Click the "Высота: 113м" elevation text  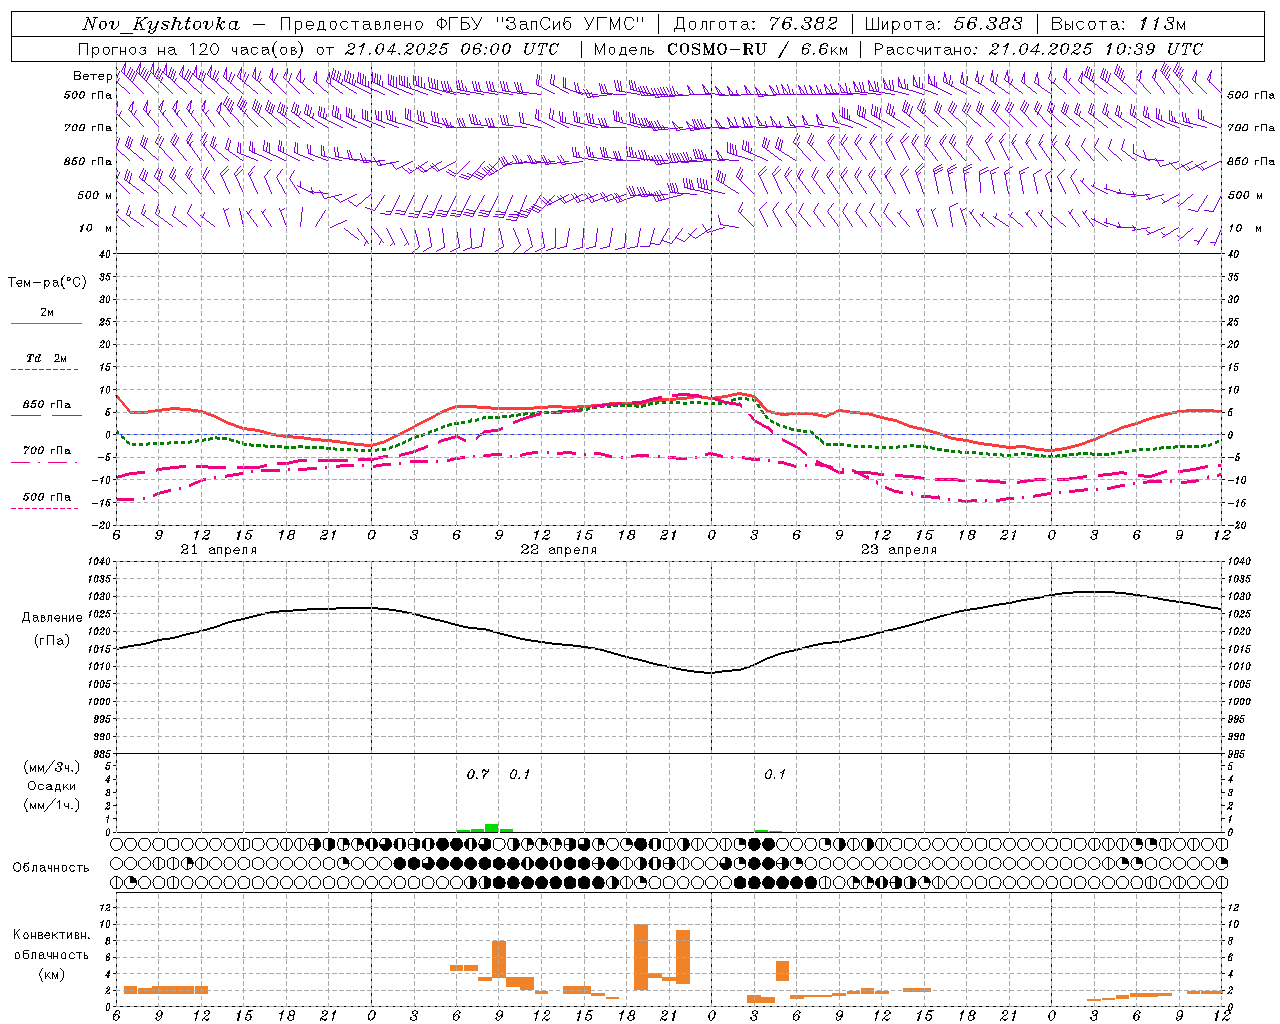point(1117,24)
